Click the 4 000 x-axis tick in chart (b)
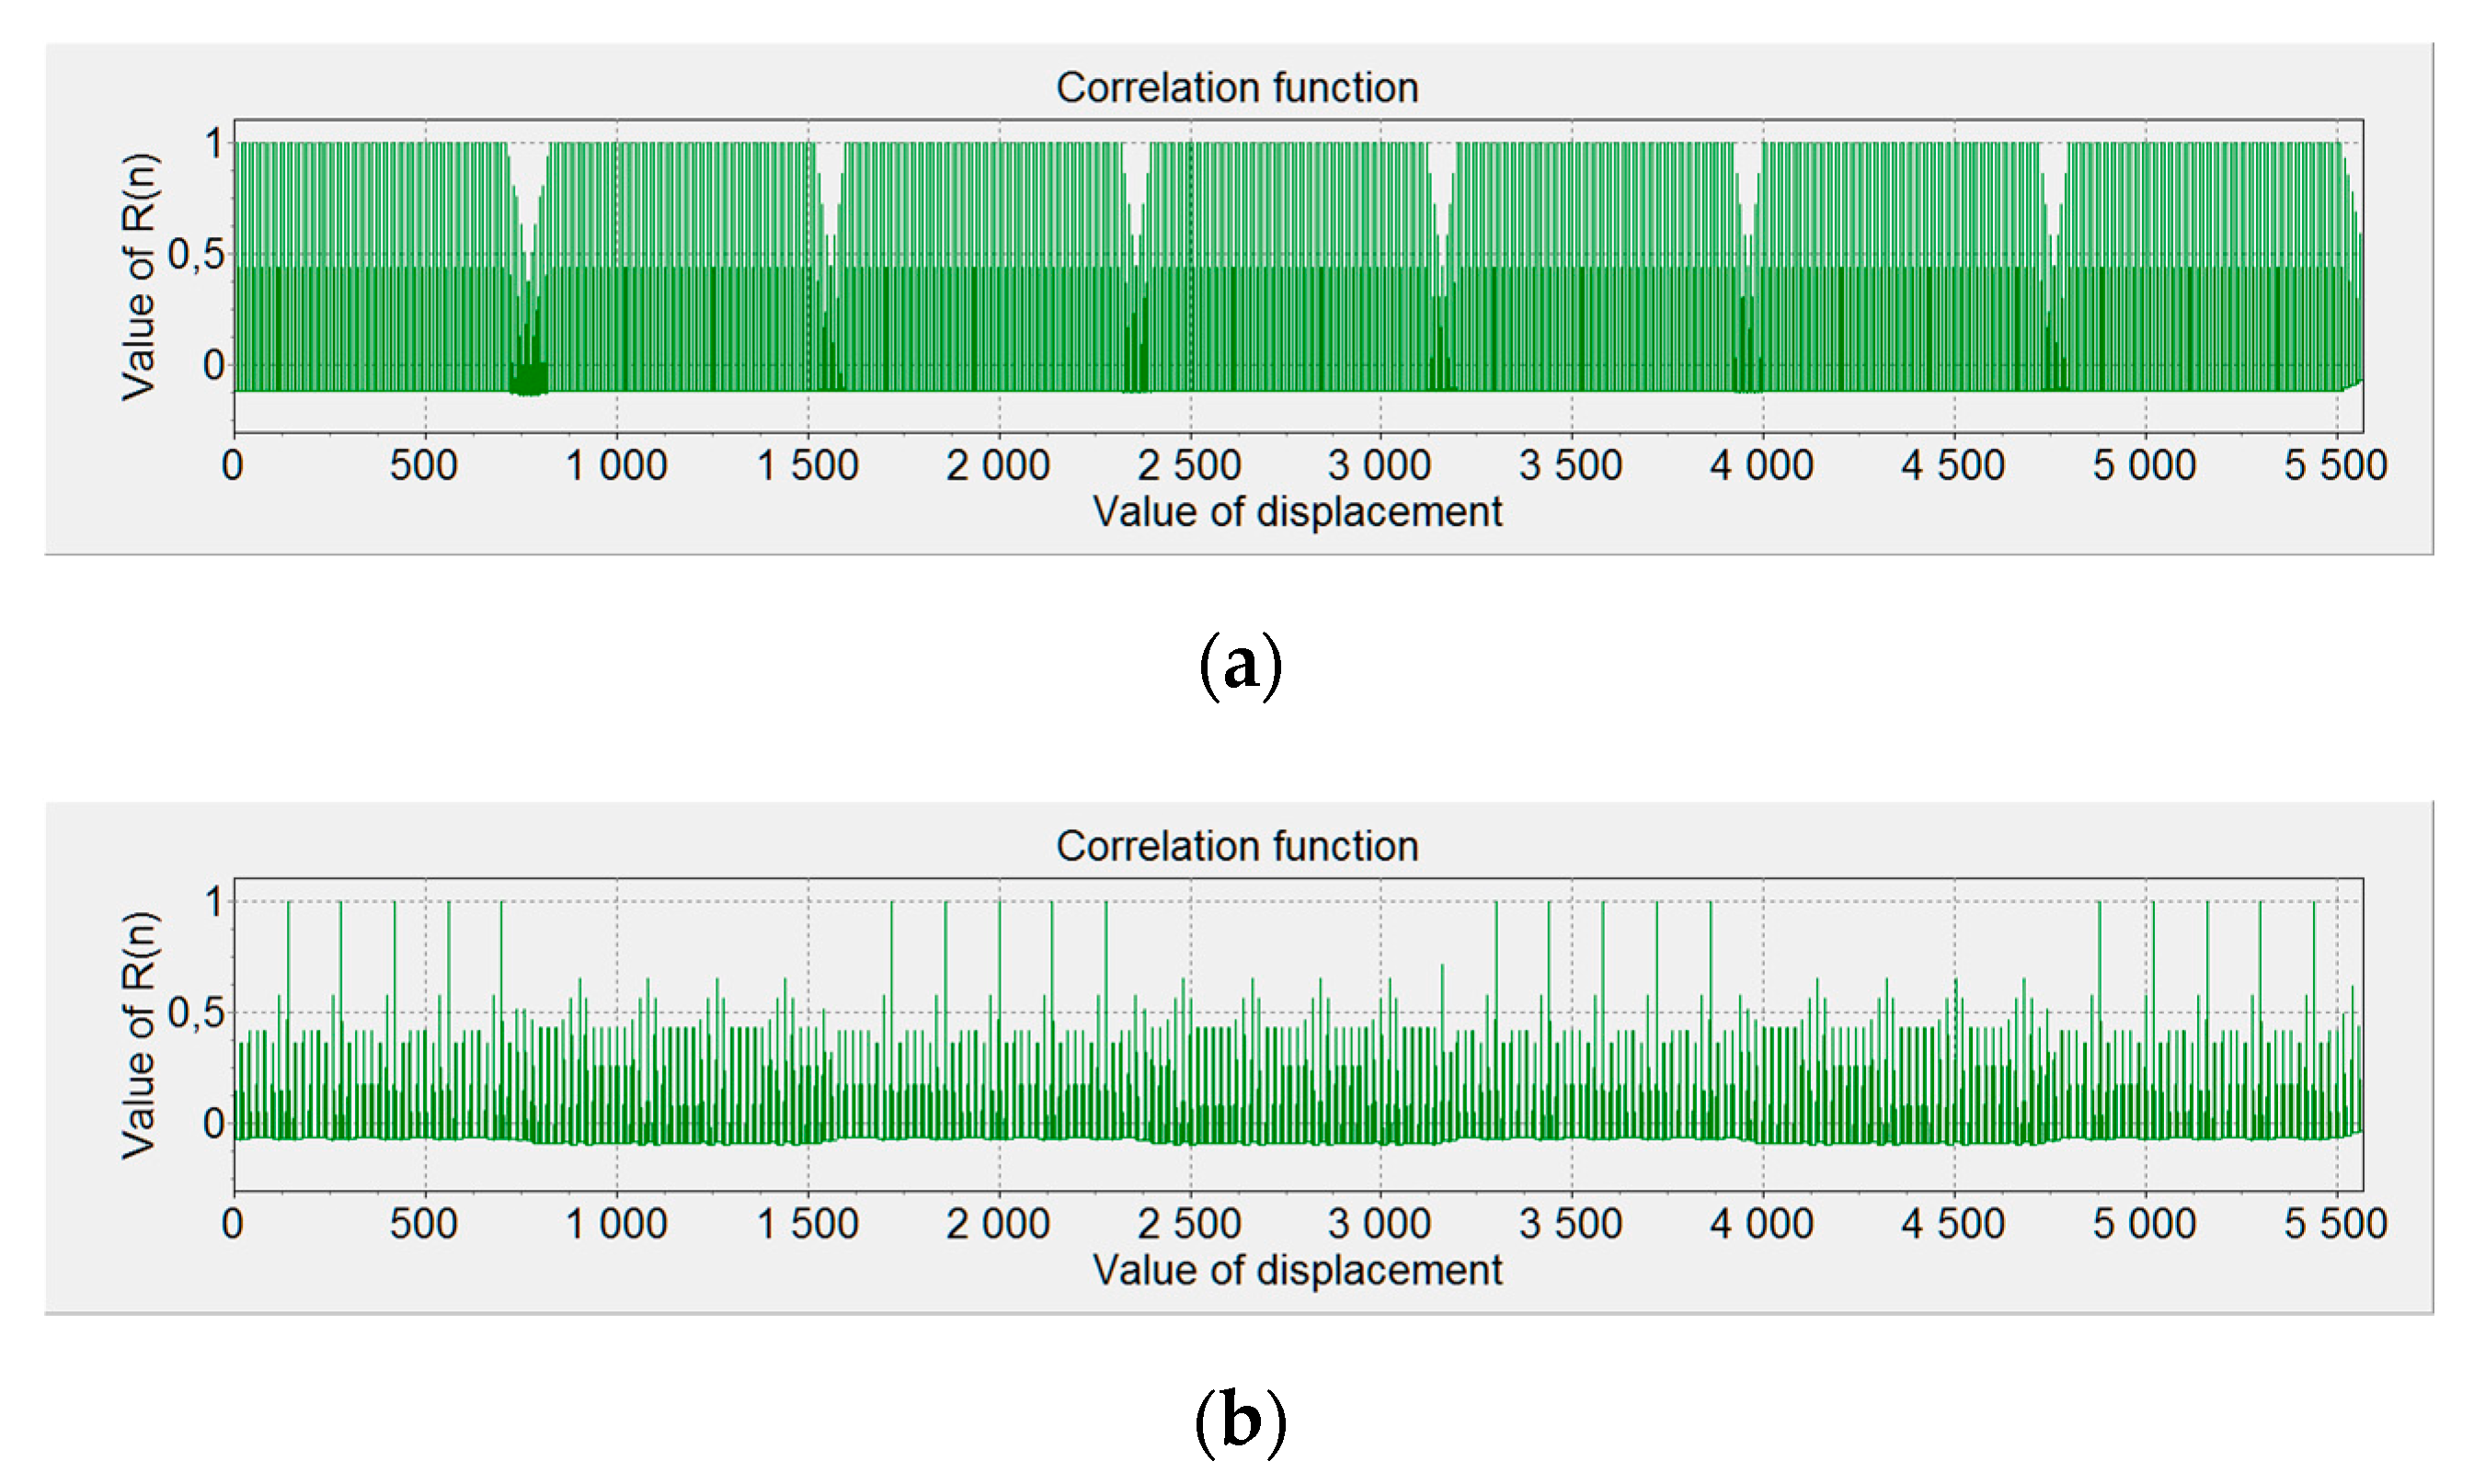 pos(1761,1224)
